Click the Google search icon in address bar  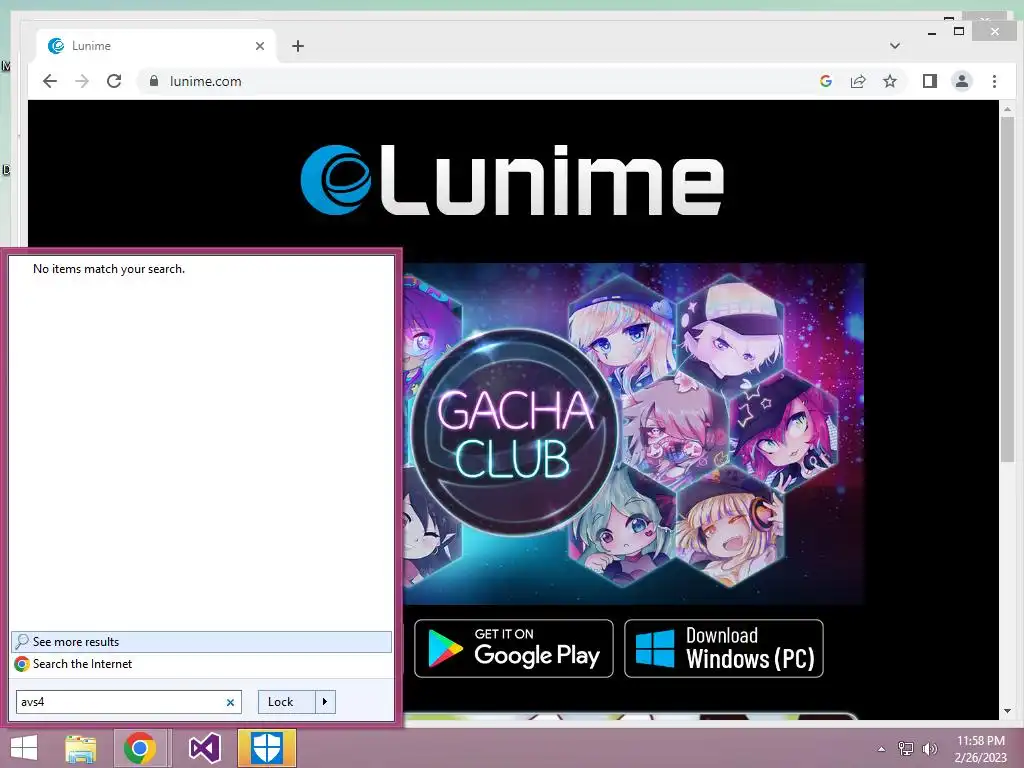825,81
